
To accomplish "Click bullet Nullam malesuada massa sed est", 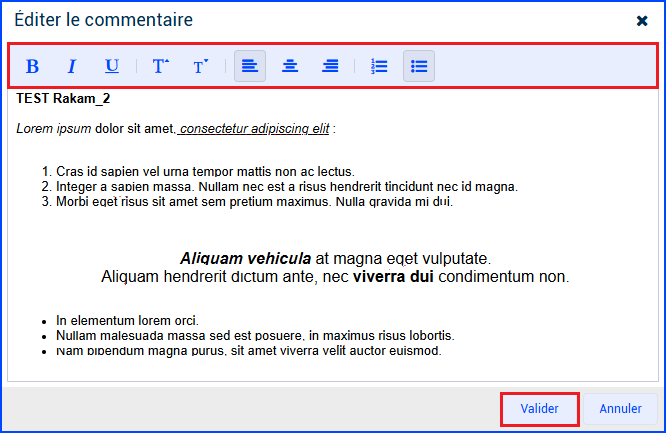I will [x=255, y=336].
